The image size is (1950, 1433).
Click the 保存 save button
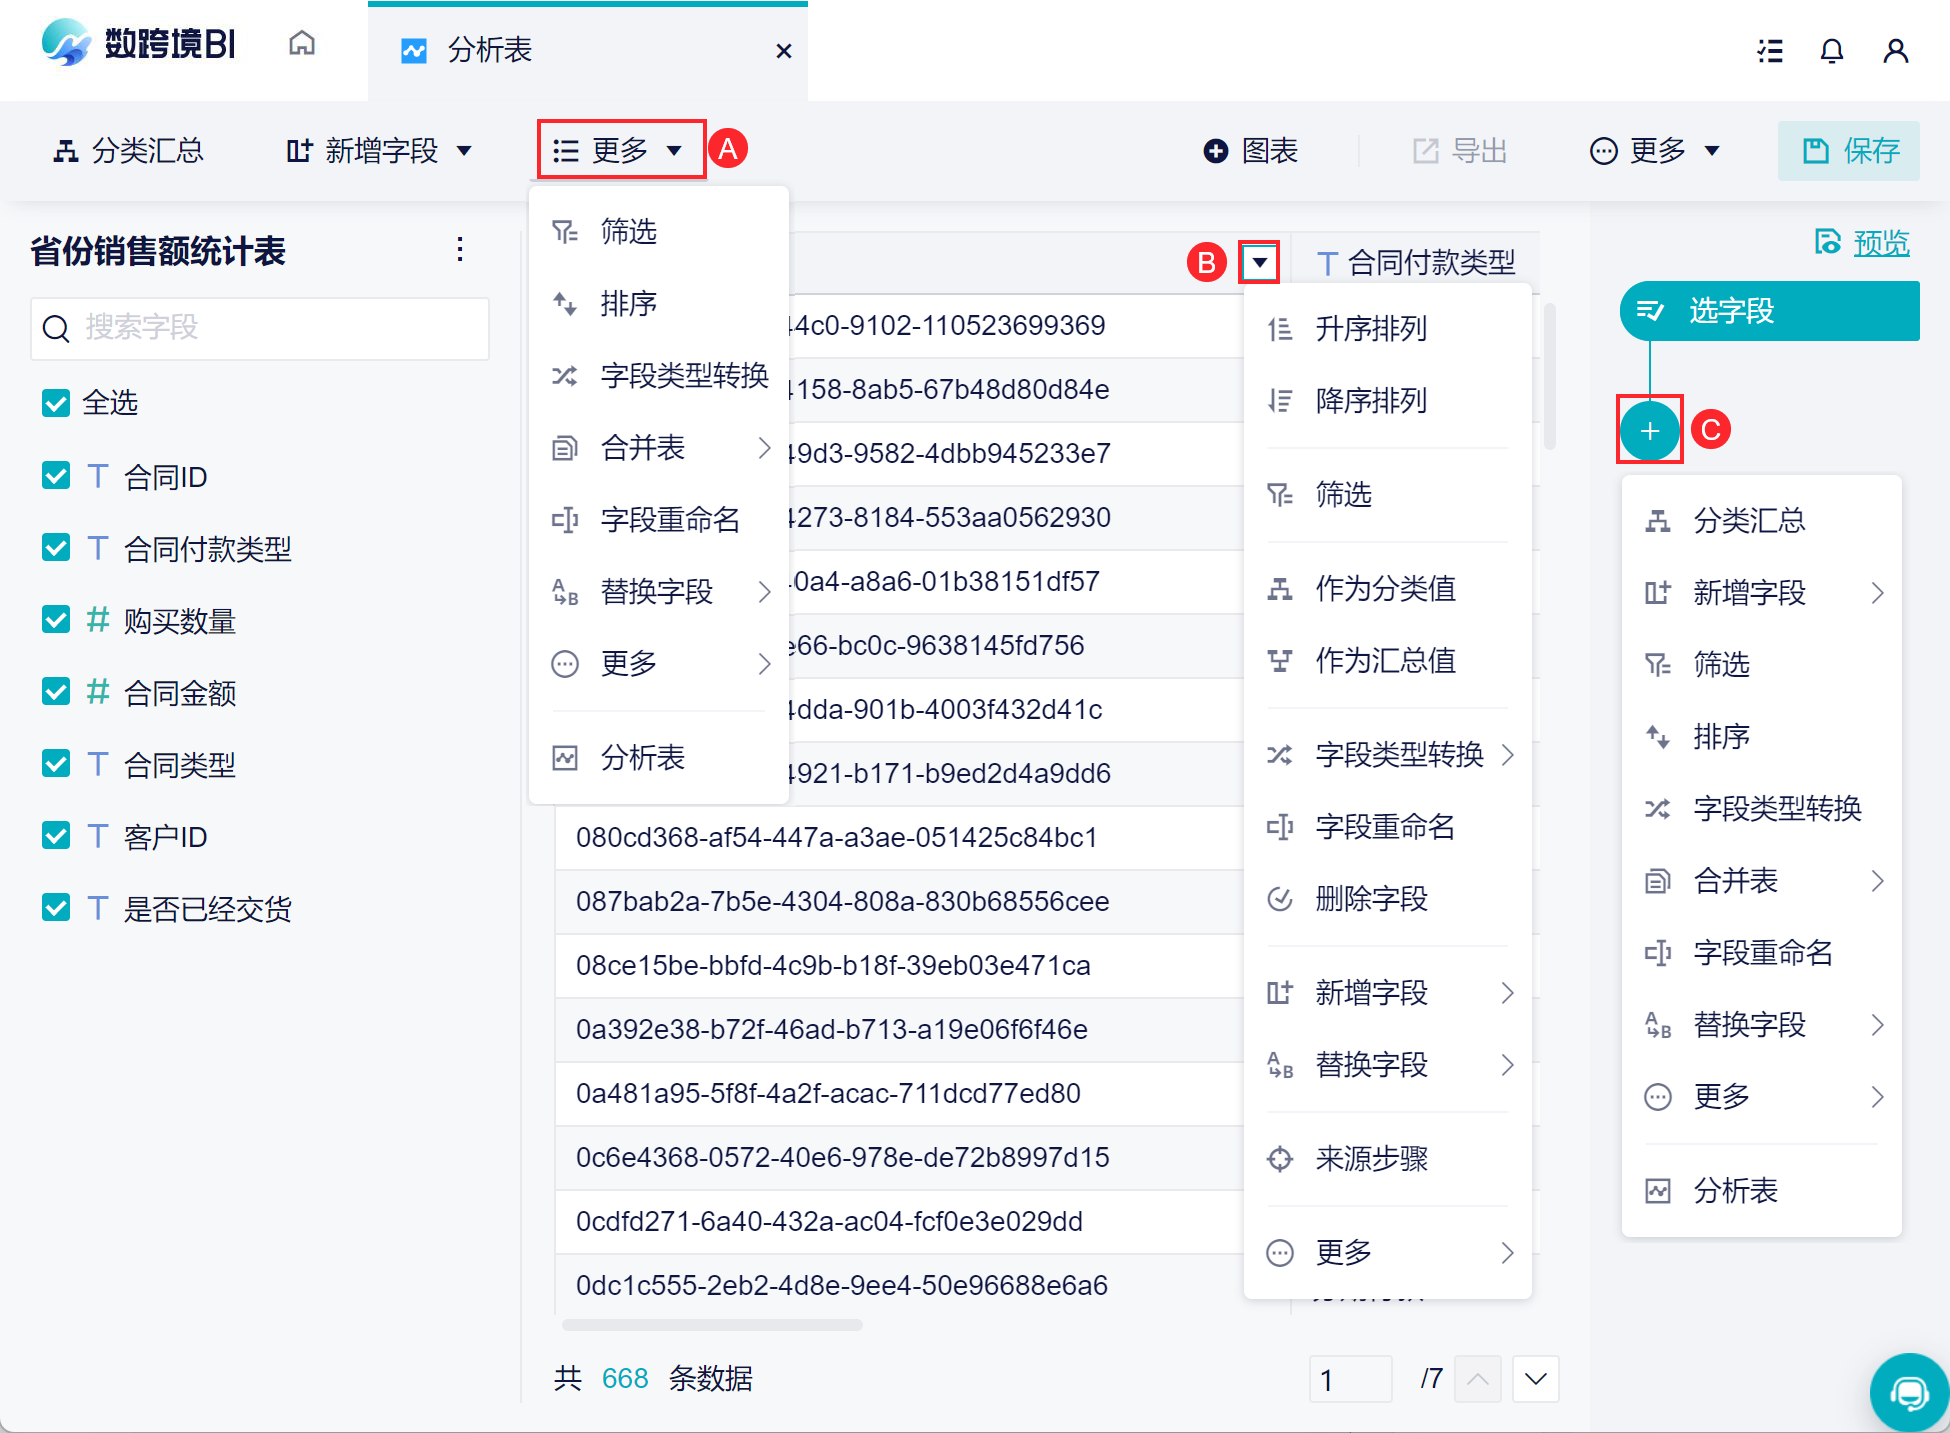tap(1849, 151)
